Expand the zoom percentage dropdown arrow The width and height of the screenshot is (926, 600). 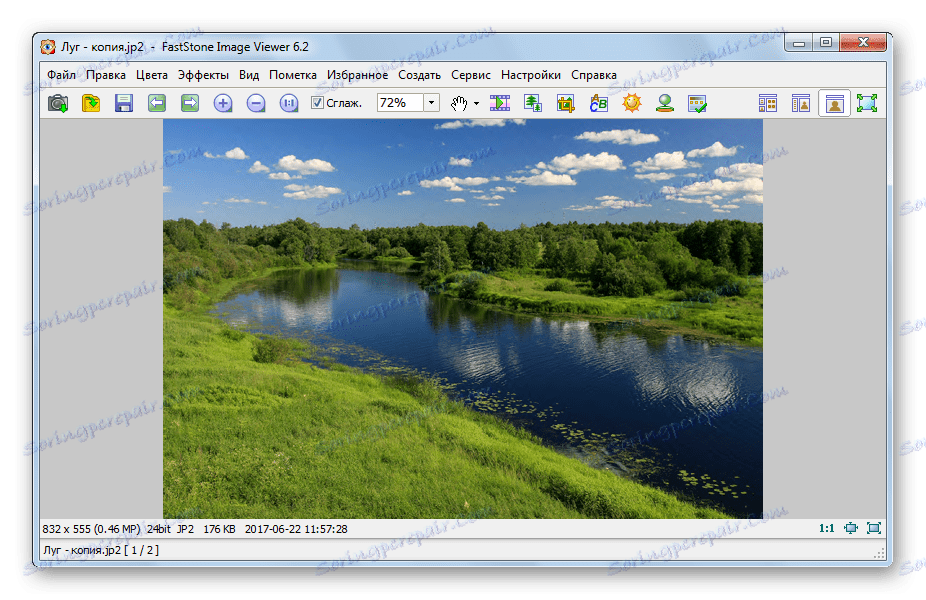[x=432, y=103]
